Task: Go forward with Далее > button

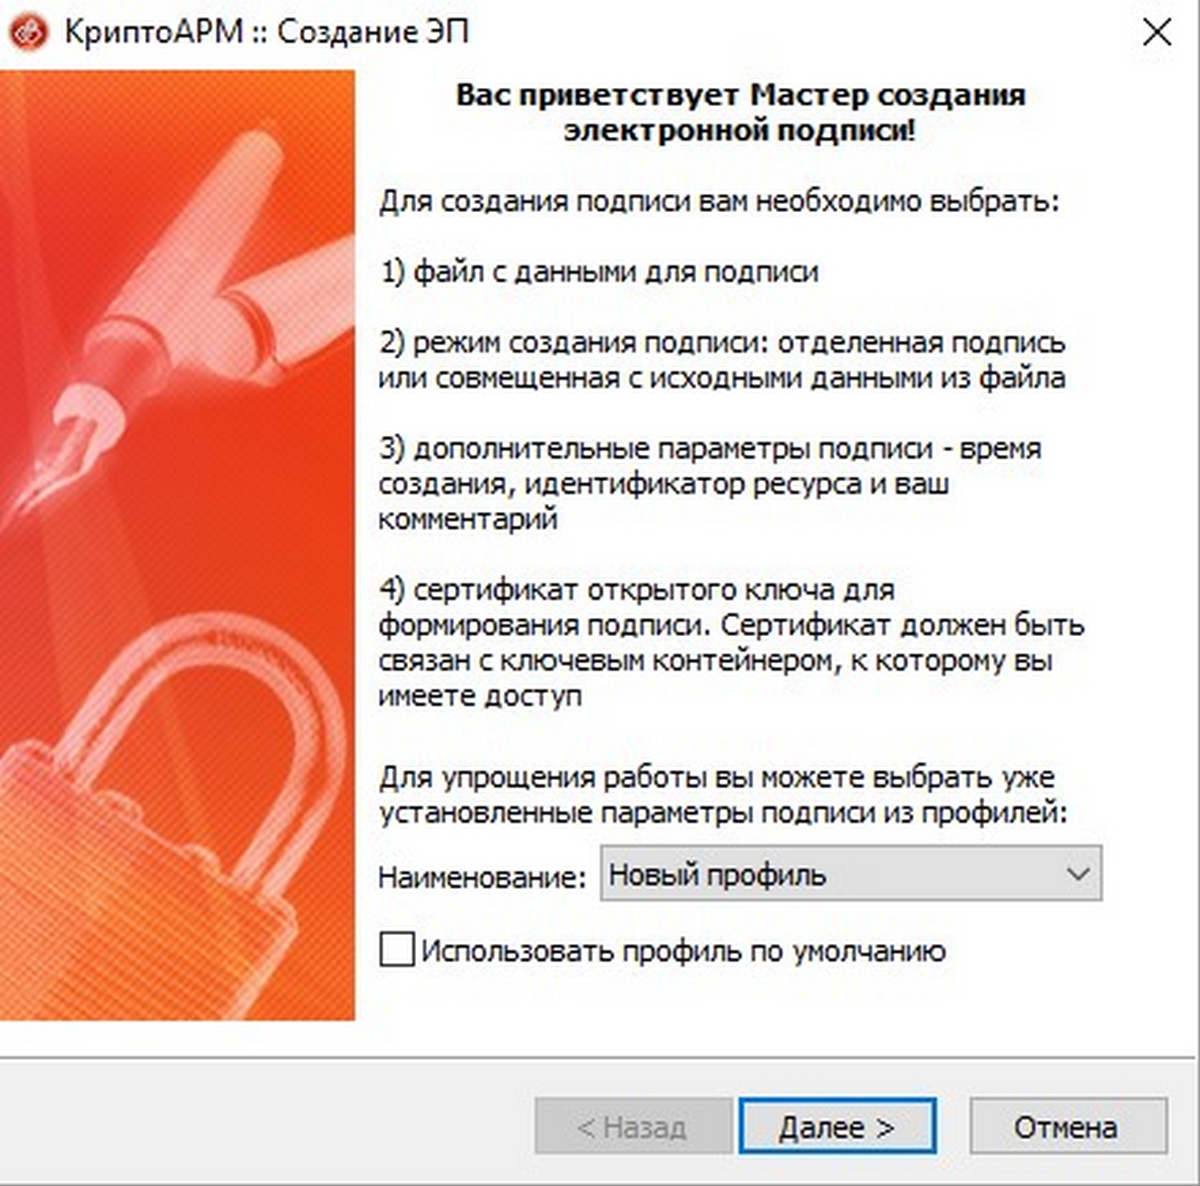Action: [x=837, y=1127]
